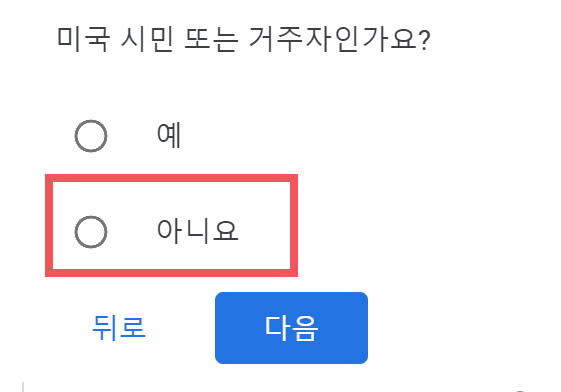Select the 예 radio button circle
This screenshot has width=561, height=392.
(x=91, y=136)
